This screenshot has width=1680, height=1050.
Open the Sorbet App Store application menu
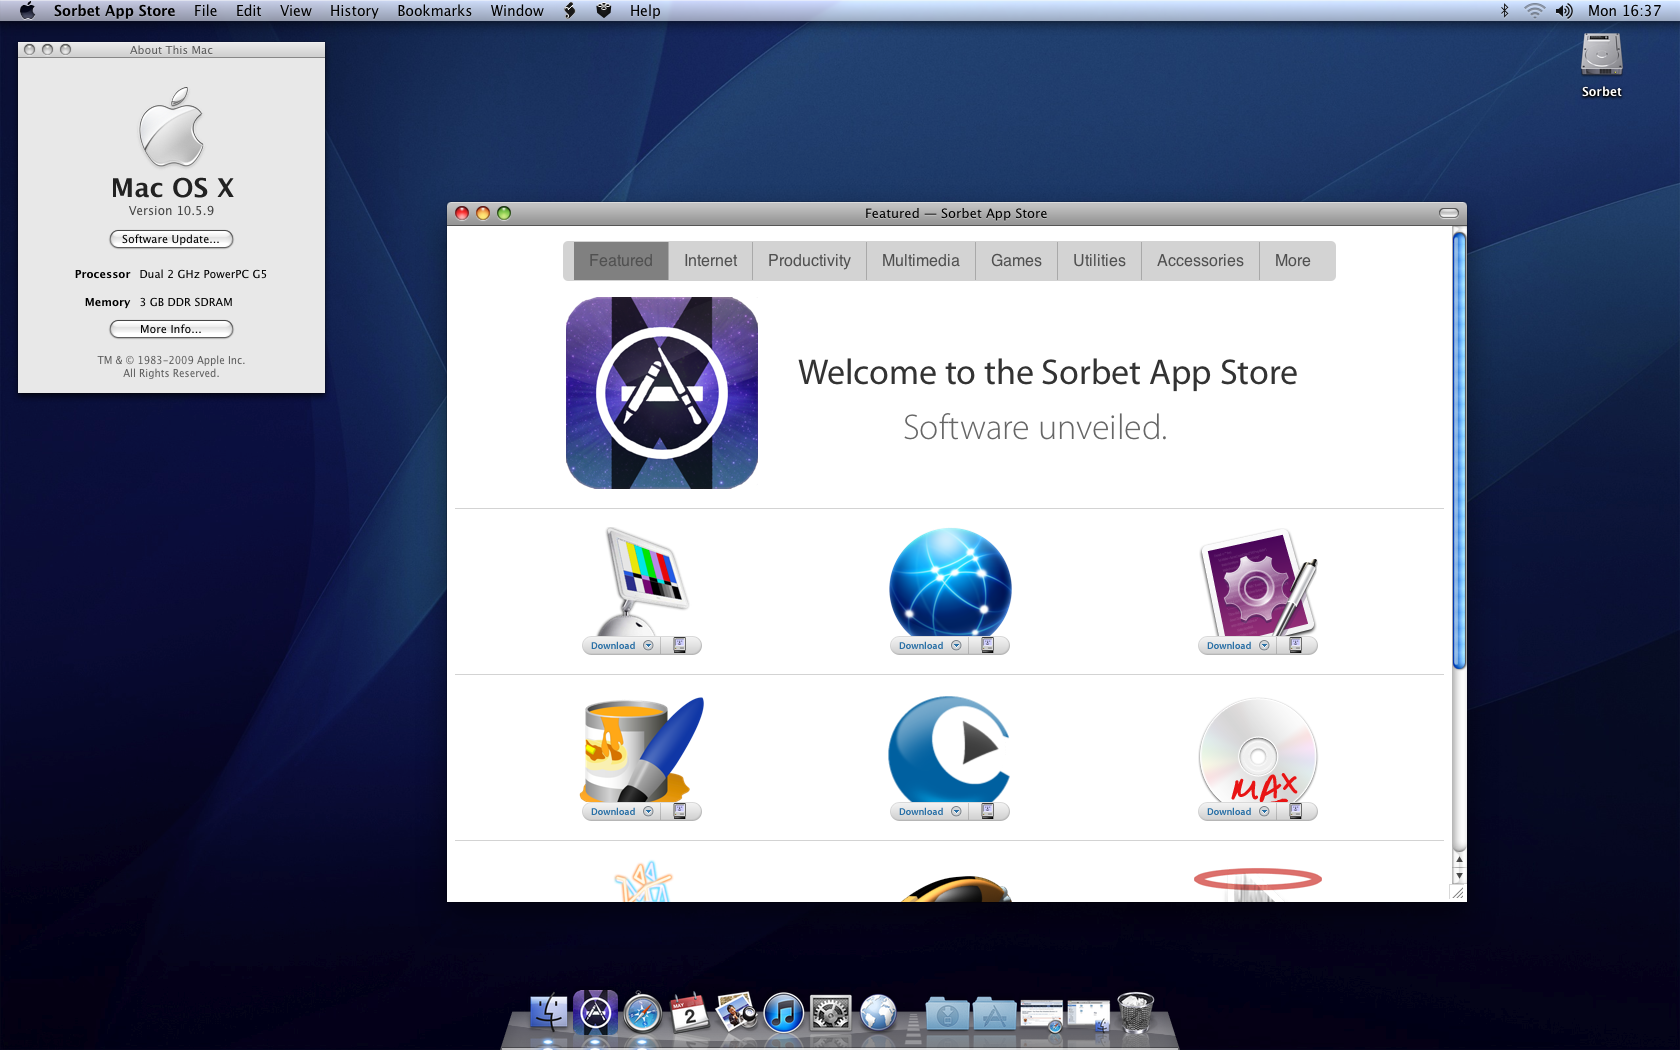point(114,10)
